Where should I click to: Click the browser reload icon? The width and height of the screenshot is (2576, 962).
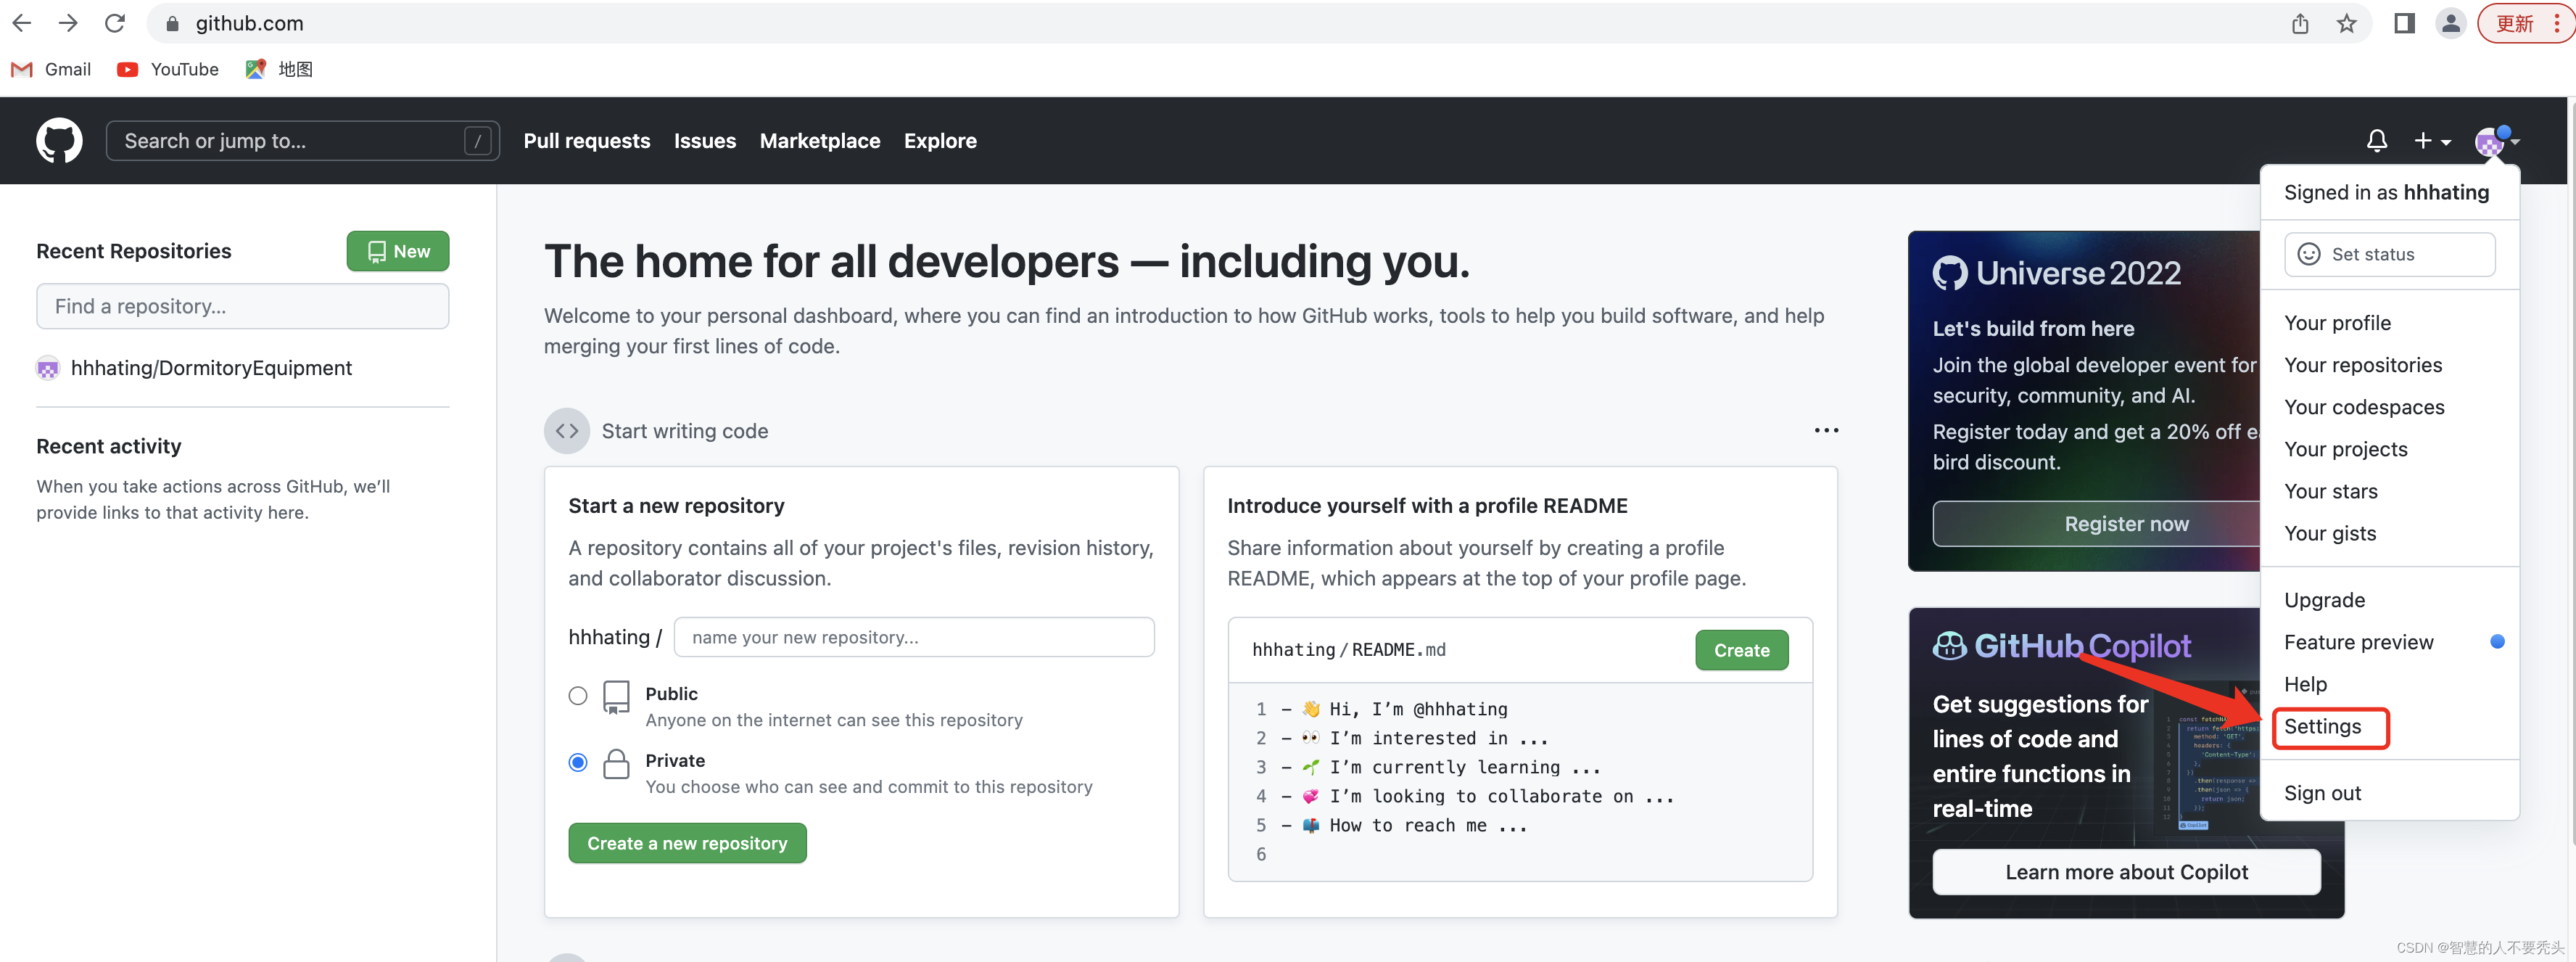(x=115, y=23)
